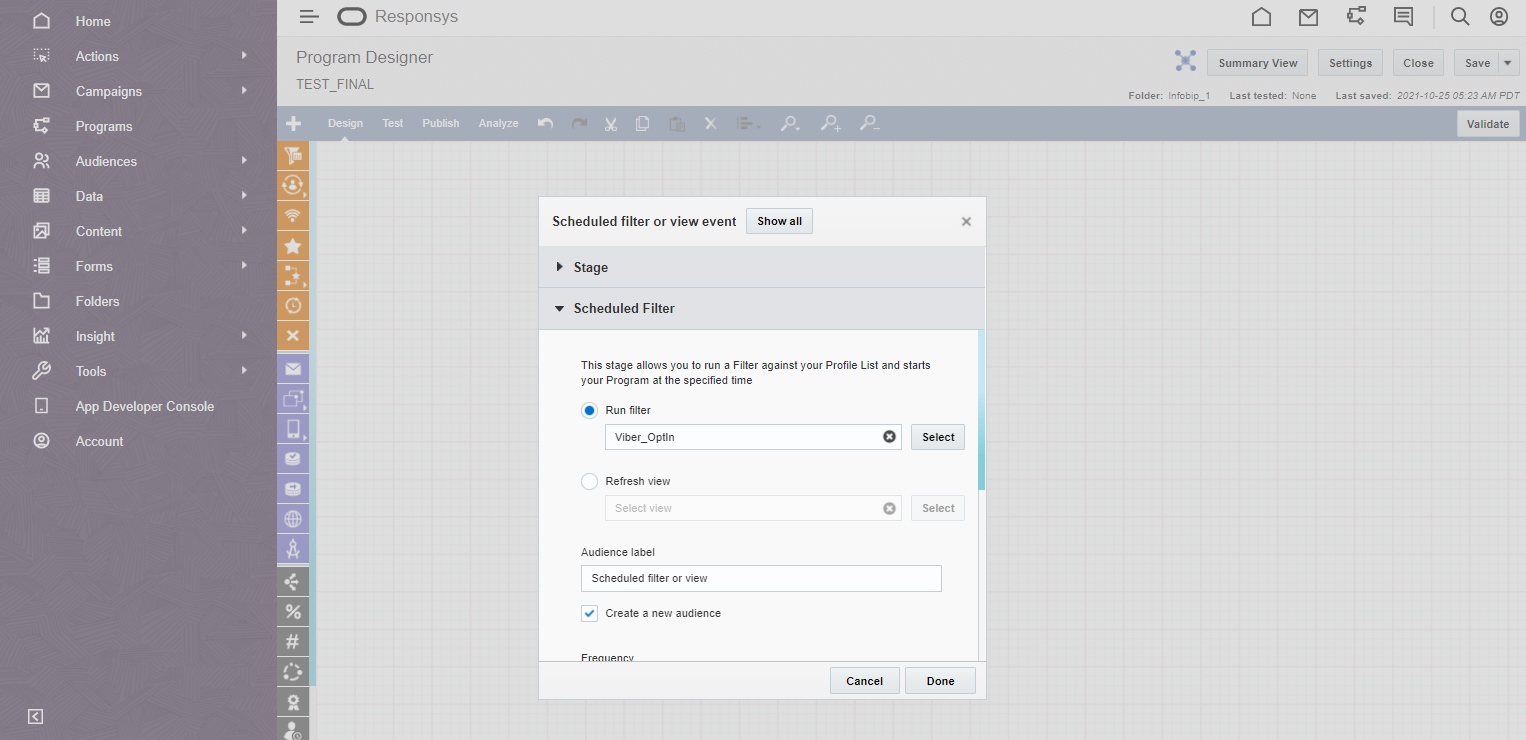
Task: Toggle the hamburger navigation menu
Action: tap(309, 17)
